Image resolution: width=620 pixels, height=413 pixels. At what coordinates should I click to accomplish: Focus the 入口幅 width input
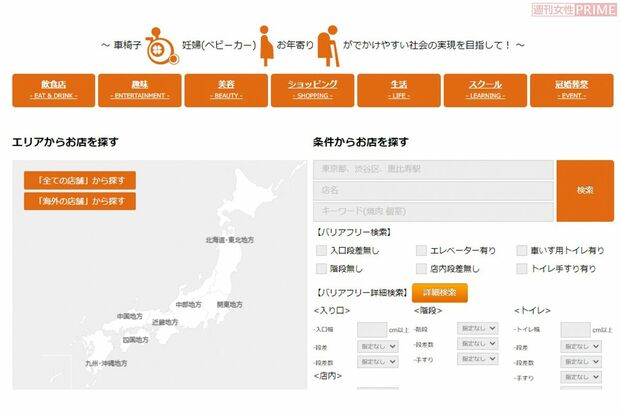click(372, 330)
